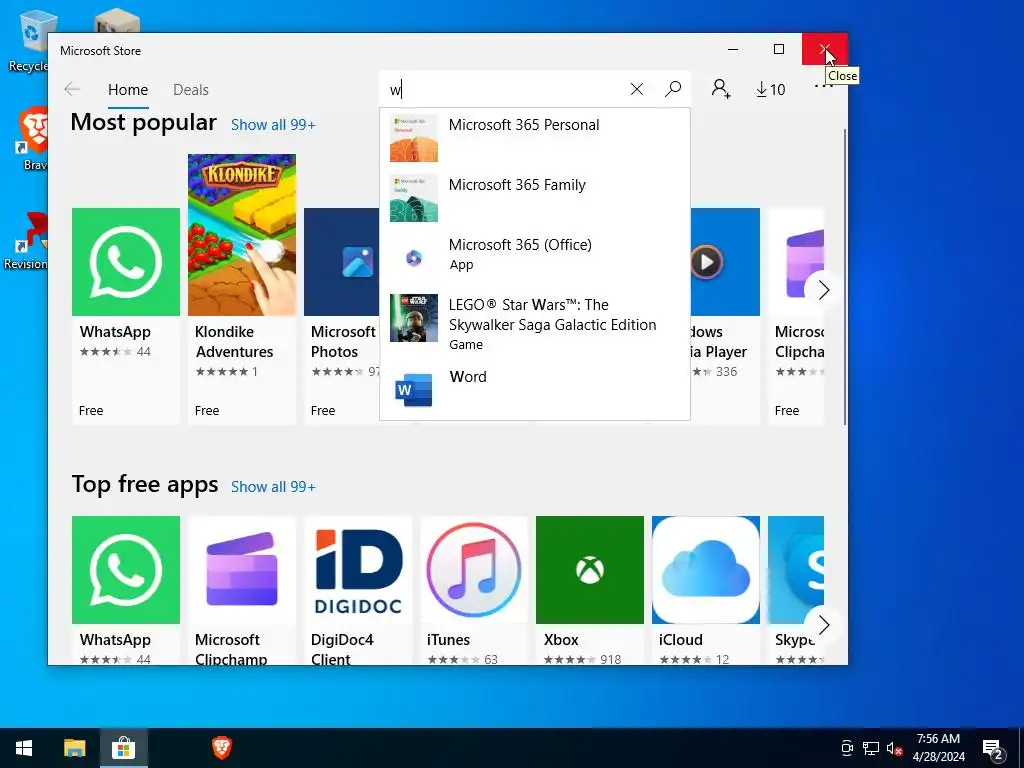Viewport: 1024px width, 768px height.
Task: Choose the LEGO Star Wars game suggestion
Action: (534, 324)
